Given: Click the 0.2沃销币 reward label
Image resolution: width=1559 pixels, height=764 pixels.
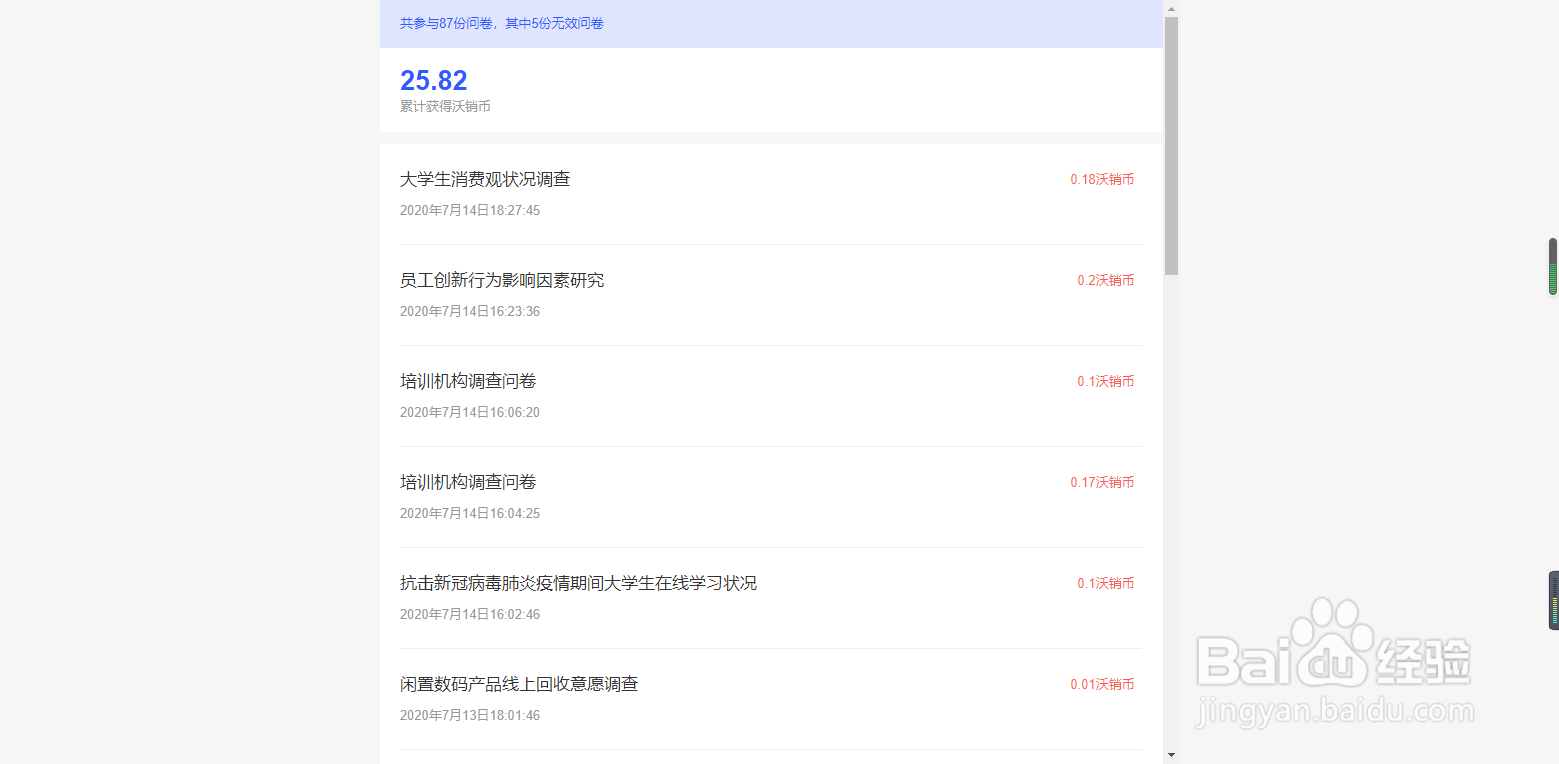Looking at the screenshot, I should tap(1105, 280).
